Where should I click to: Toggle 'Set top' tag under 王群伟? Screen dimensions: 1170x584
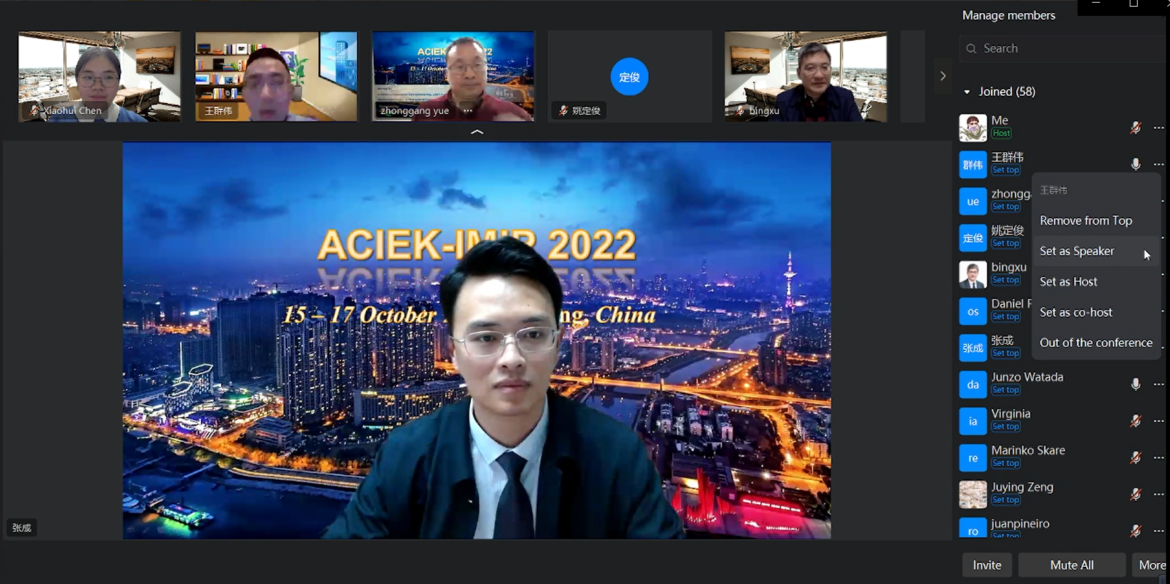pos(1006,170)
